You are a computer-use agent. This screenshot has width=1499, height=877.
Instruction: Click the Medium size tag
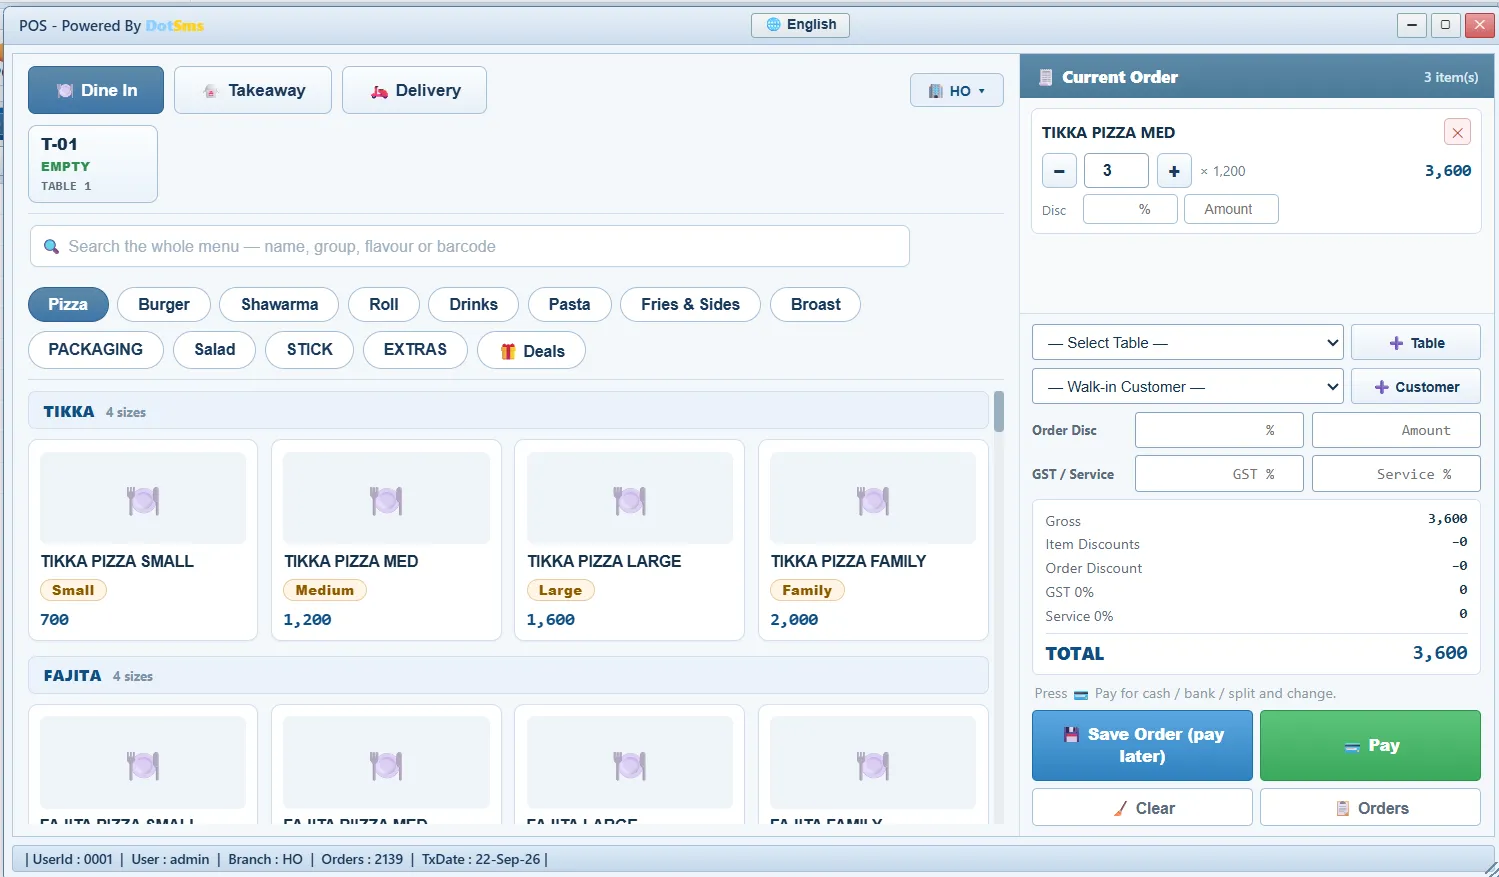[x=325, y=590]
